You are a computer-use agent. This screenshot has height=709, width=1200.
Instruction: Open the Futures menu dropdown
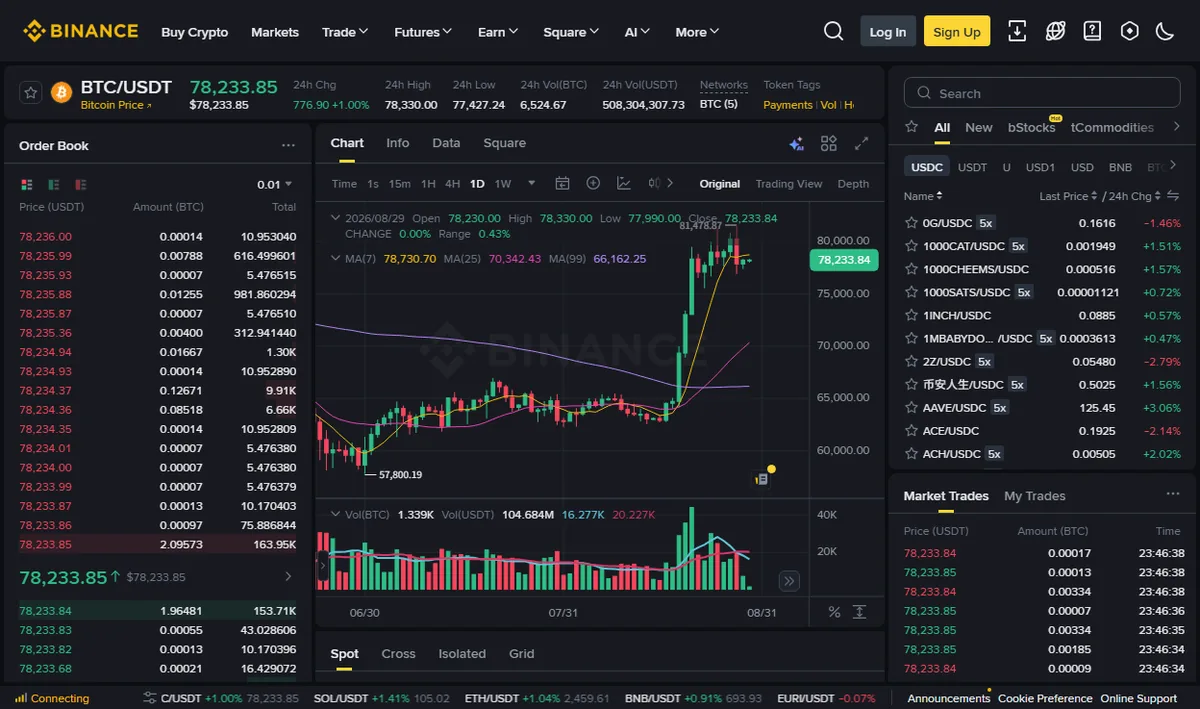(x=423, y=32)
